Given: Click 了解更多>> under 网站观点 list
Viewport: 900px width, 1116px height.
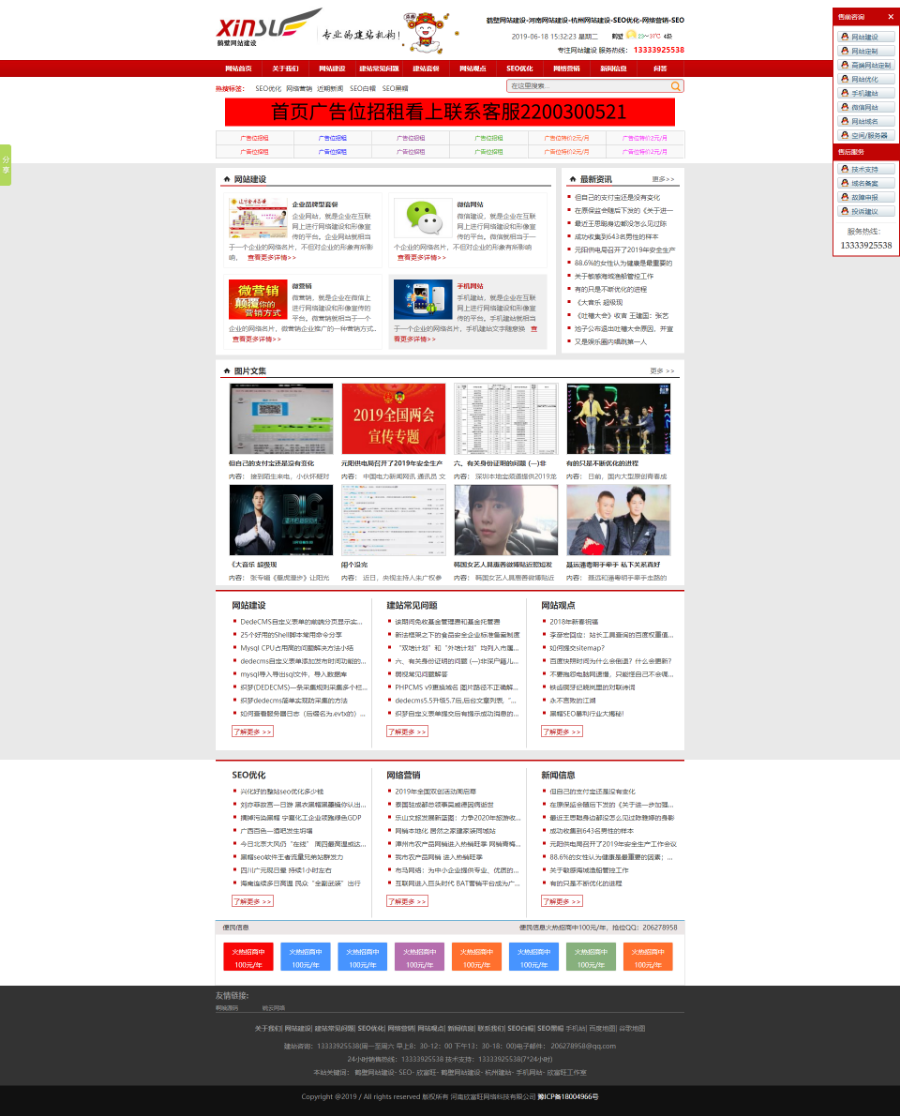Looking at the screenshot, I should [x=562, y=732].
